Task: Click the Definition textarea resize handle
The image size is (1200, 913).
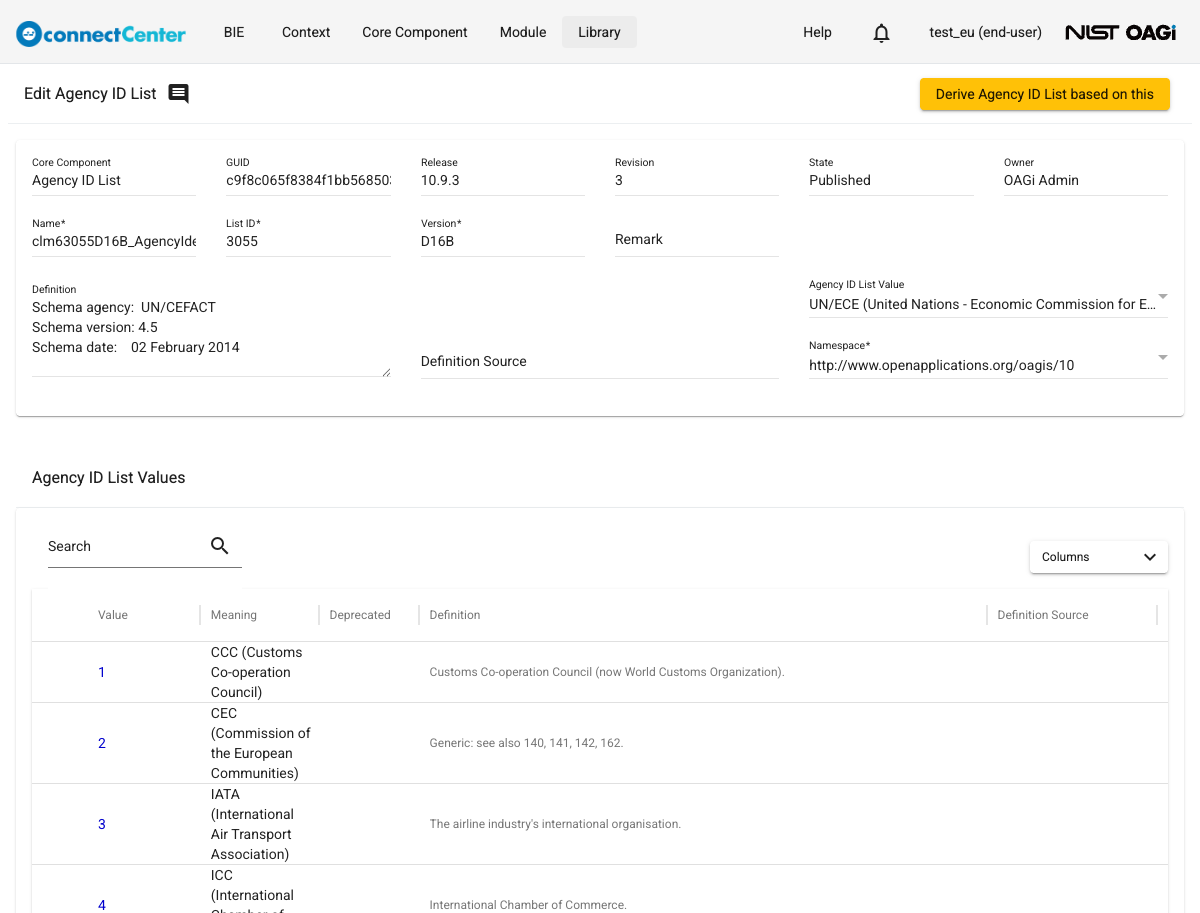Action: tap(385, 372)
